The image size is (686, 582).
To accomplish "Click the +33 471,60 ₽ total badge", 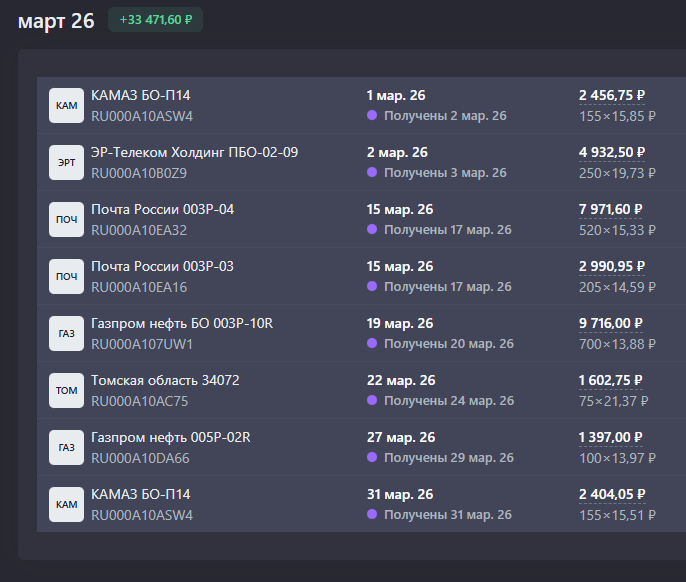I will (155, 20).
